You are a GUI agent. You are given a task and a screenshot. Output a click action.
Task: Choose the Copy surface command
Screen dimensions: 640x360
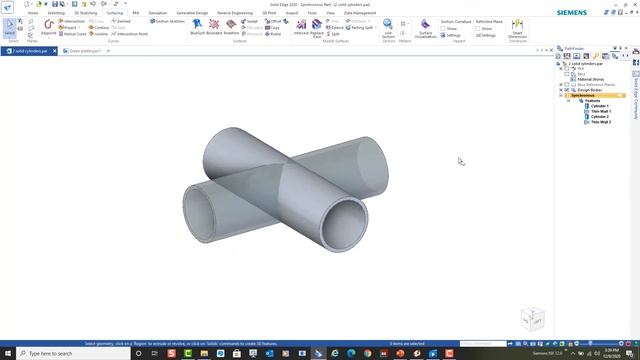[272, 27]
